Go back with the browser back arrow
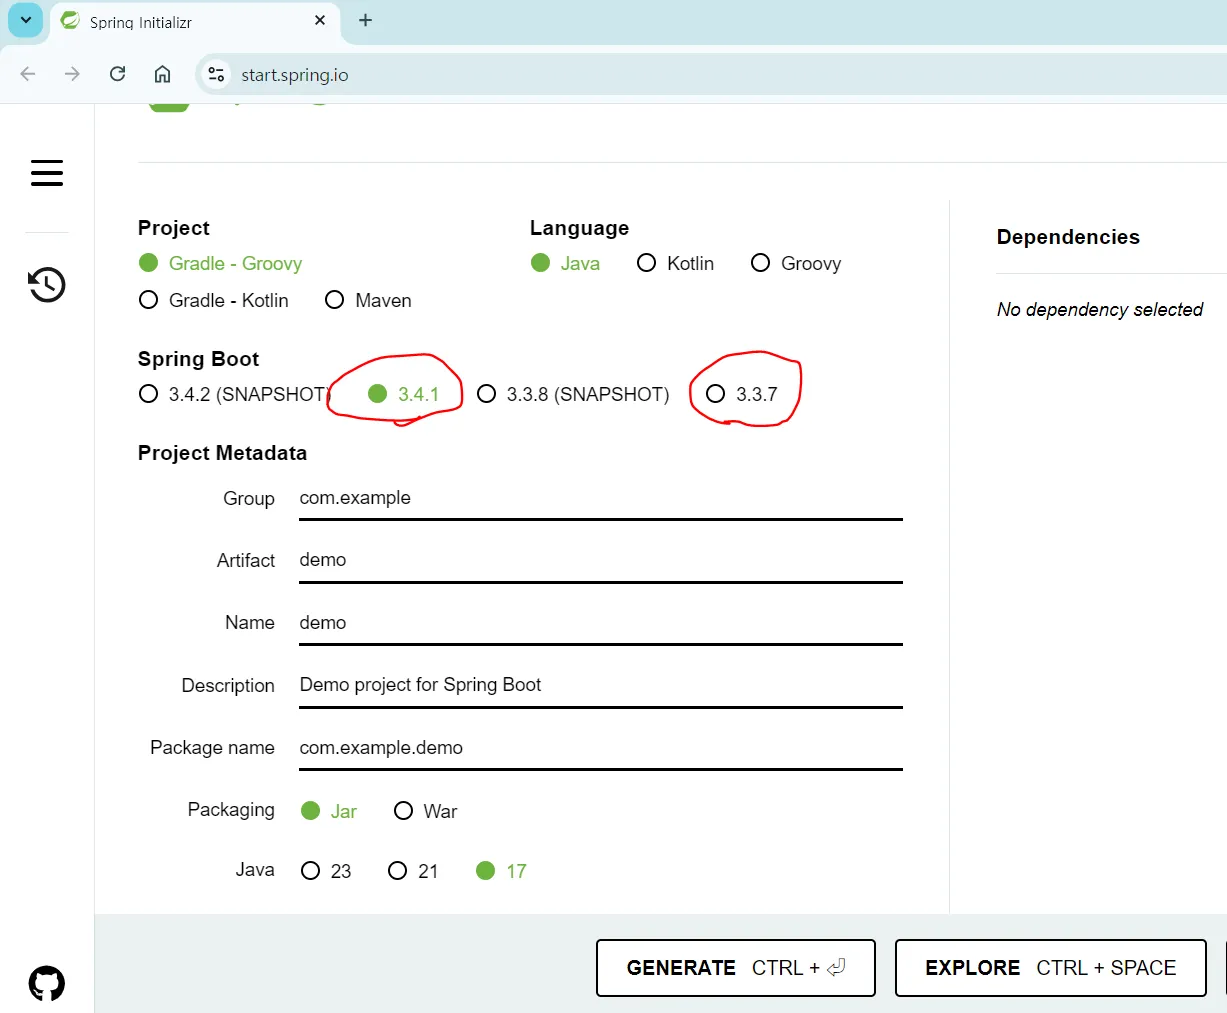This screenshot has width=1227, height=1013. (x=28, y=74)
